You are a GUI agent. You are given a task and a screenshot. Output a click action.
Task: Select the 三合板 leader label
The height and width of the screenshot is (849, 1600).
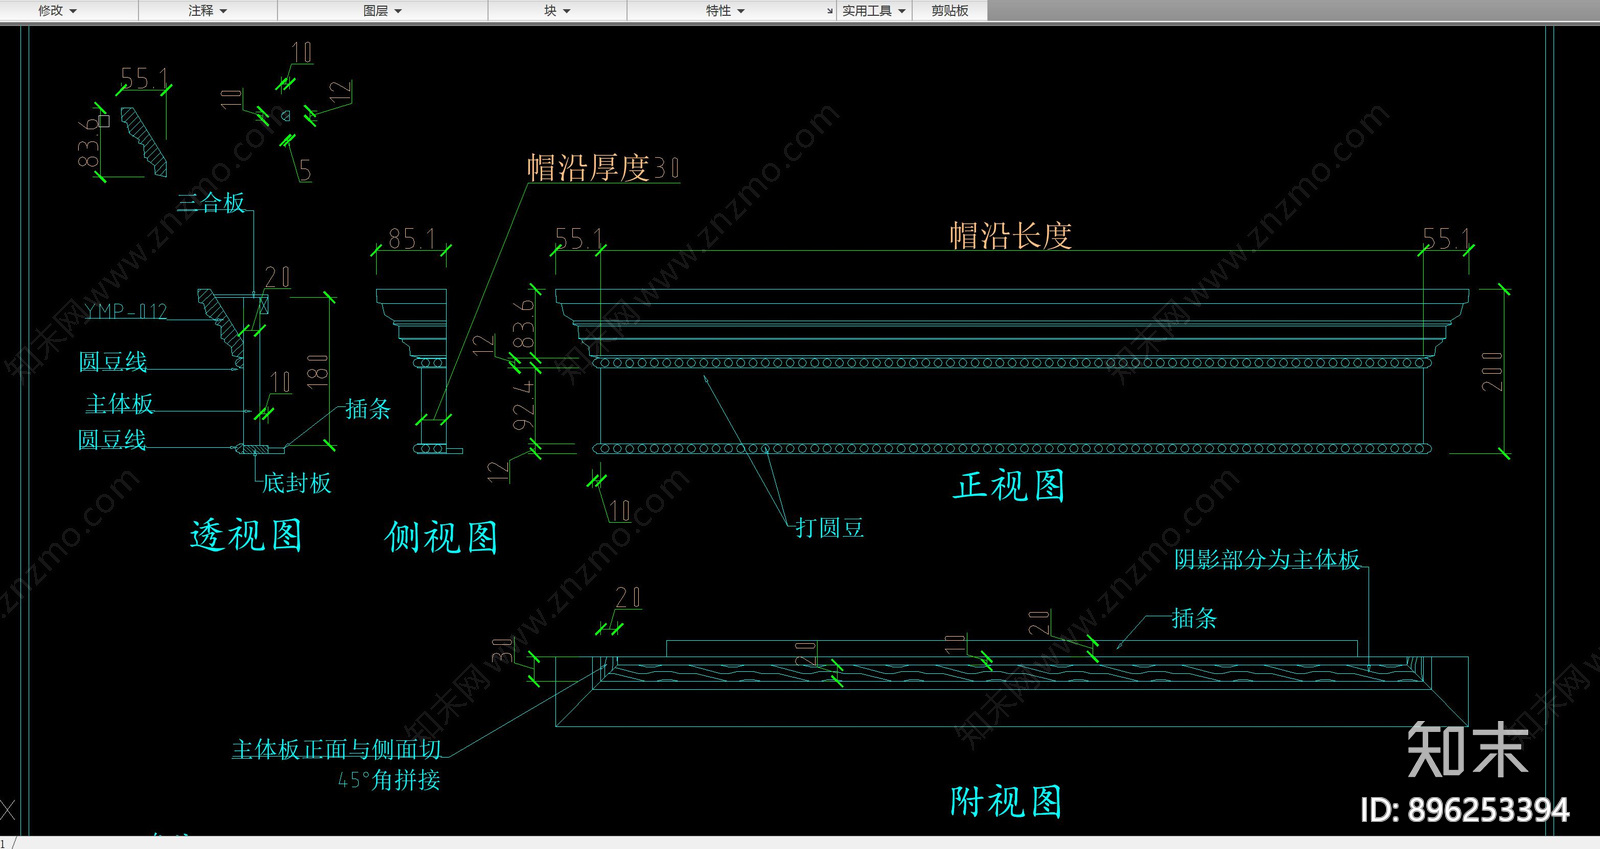[x=211, y=202]
